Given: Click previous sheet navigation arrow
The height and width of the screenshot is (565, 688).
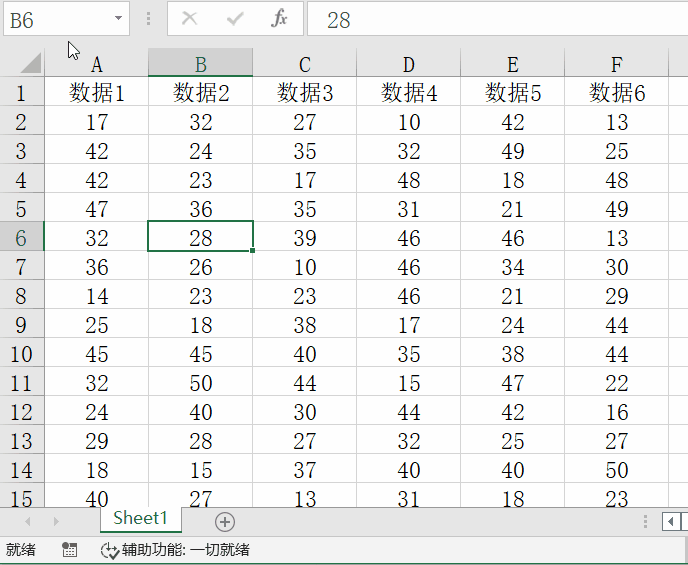Looking at the screenshot, I should point(28,522).
